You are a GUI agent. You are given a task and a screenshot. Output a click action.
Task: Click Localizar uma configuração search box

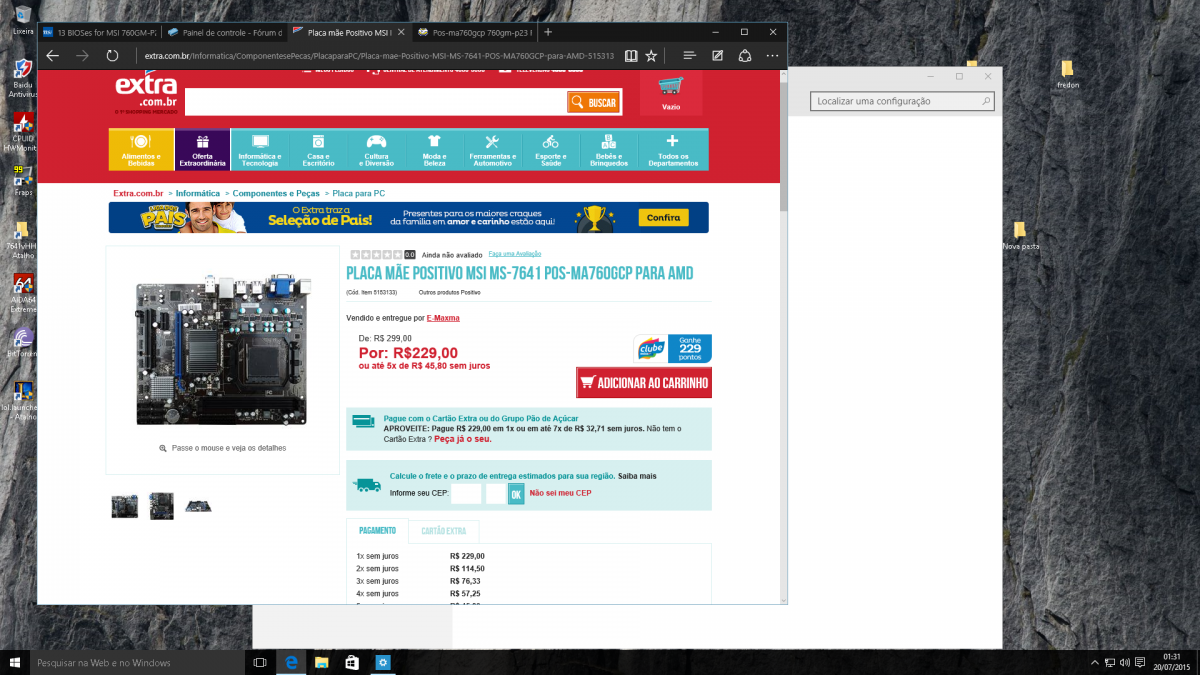[x=902, y=101]
